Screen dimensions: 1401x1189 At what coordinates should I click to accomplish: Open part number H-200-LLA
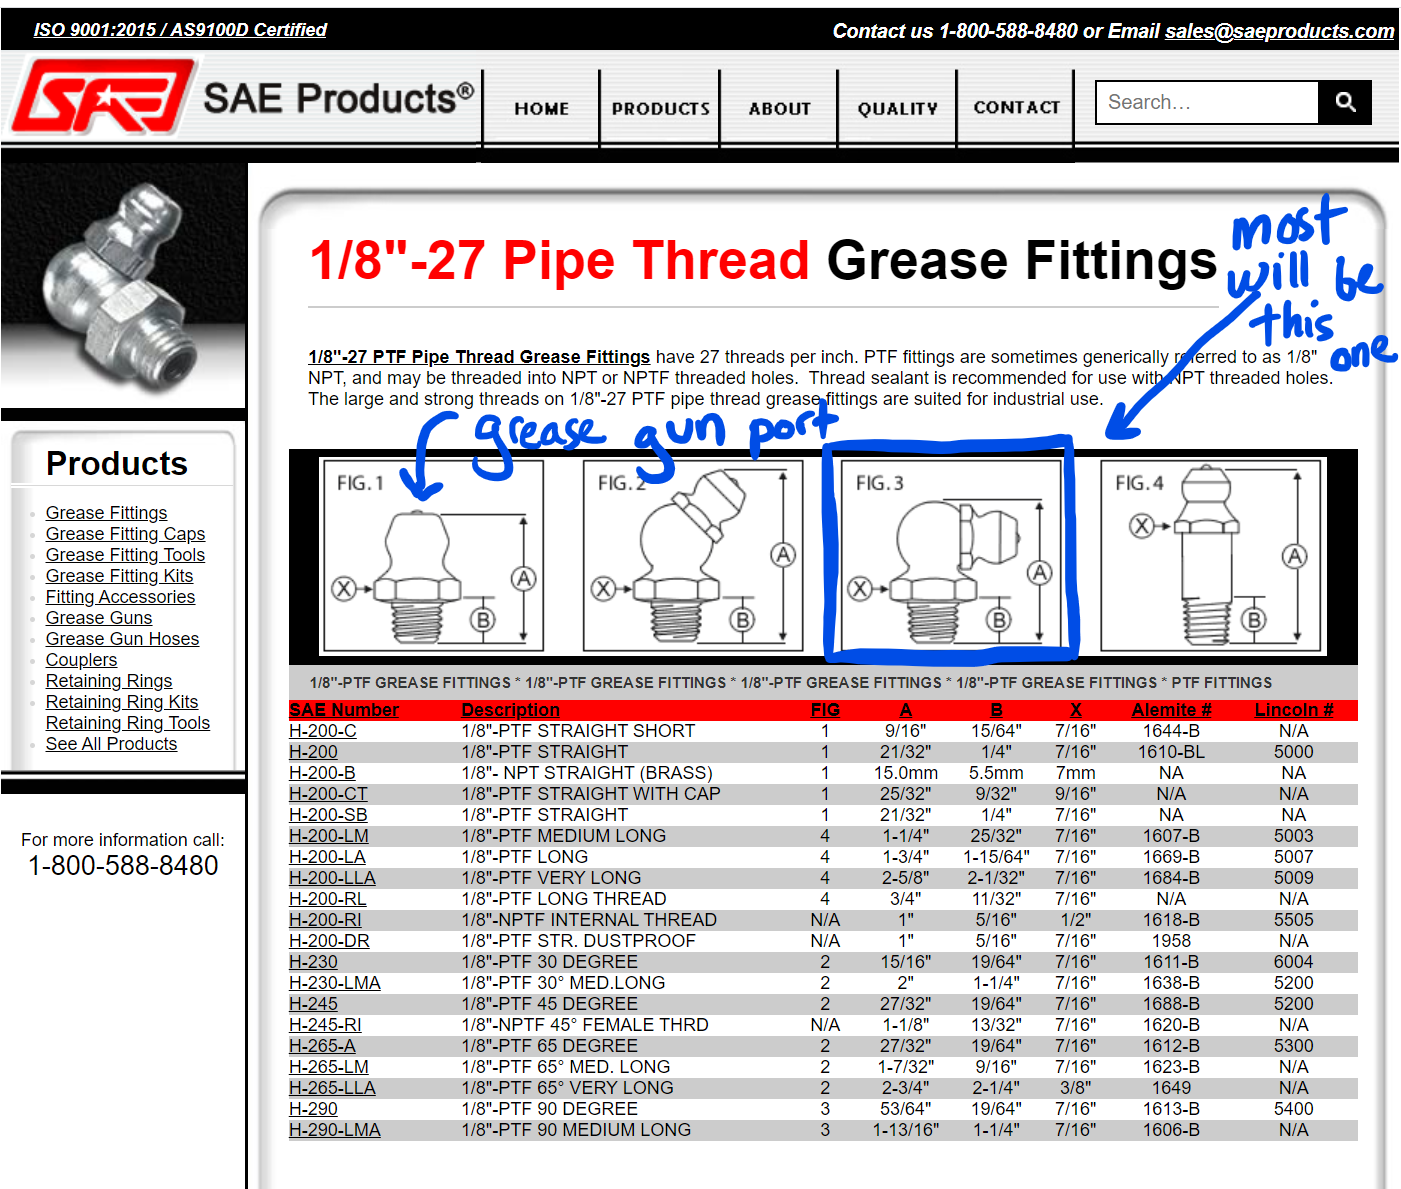332,878
